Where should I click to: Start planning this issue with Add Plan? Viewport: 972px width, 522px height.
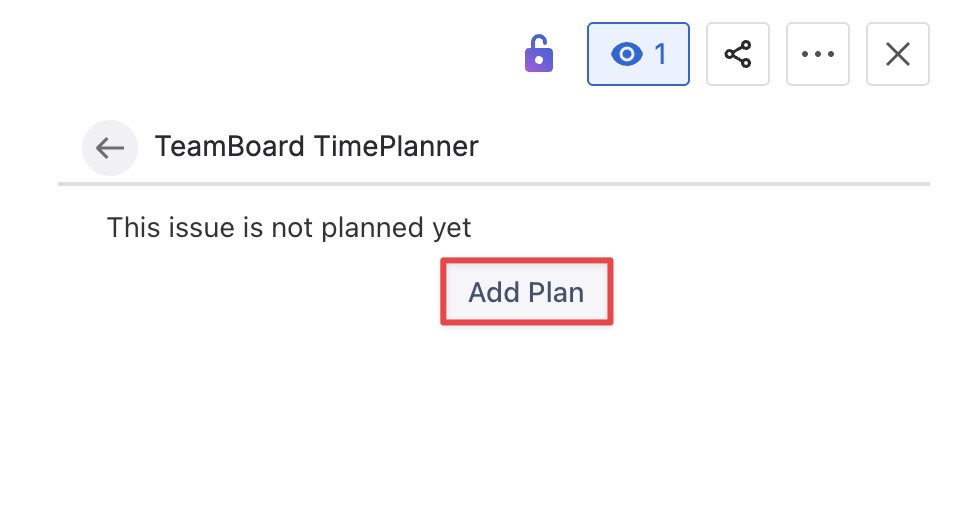[526, 292]
